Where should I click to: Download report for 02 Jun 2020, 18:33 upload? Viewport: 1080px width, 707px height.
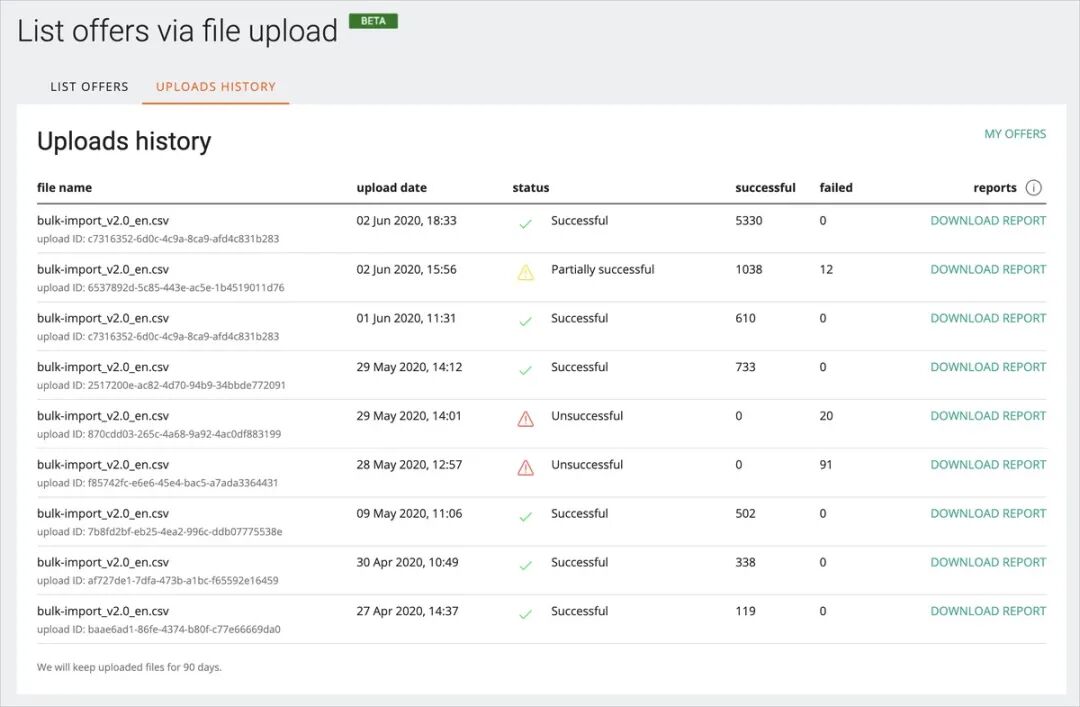[988, 221]
